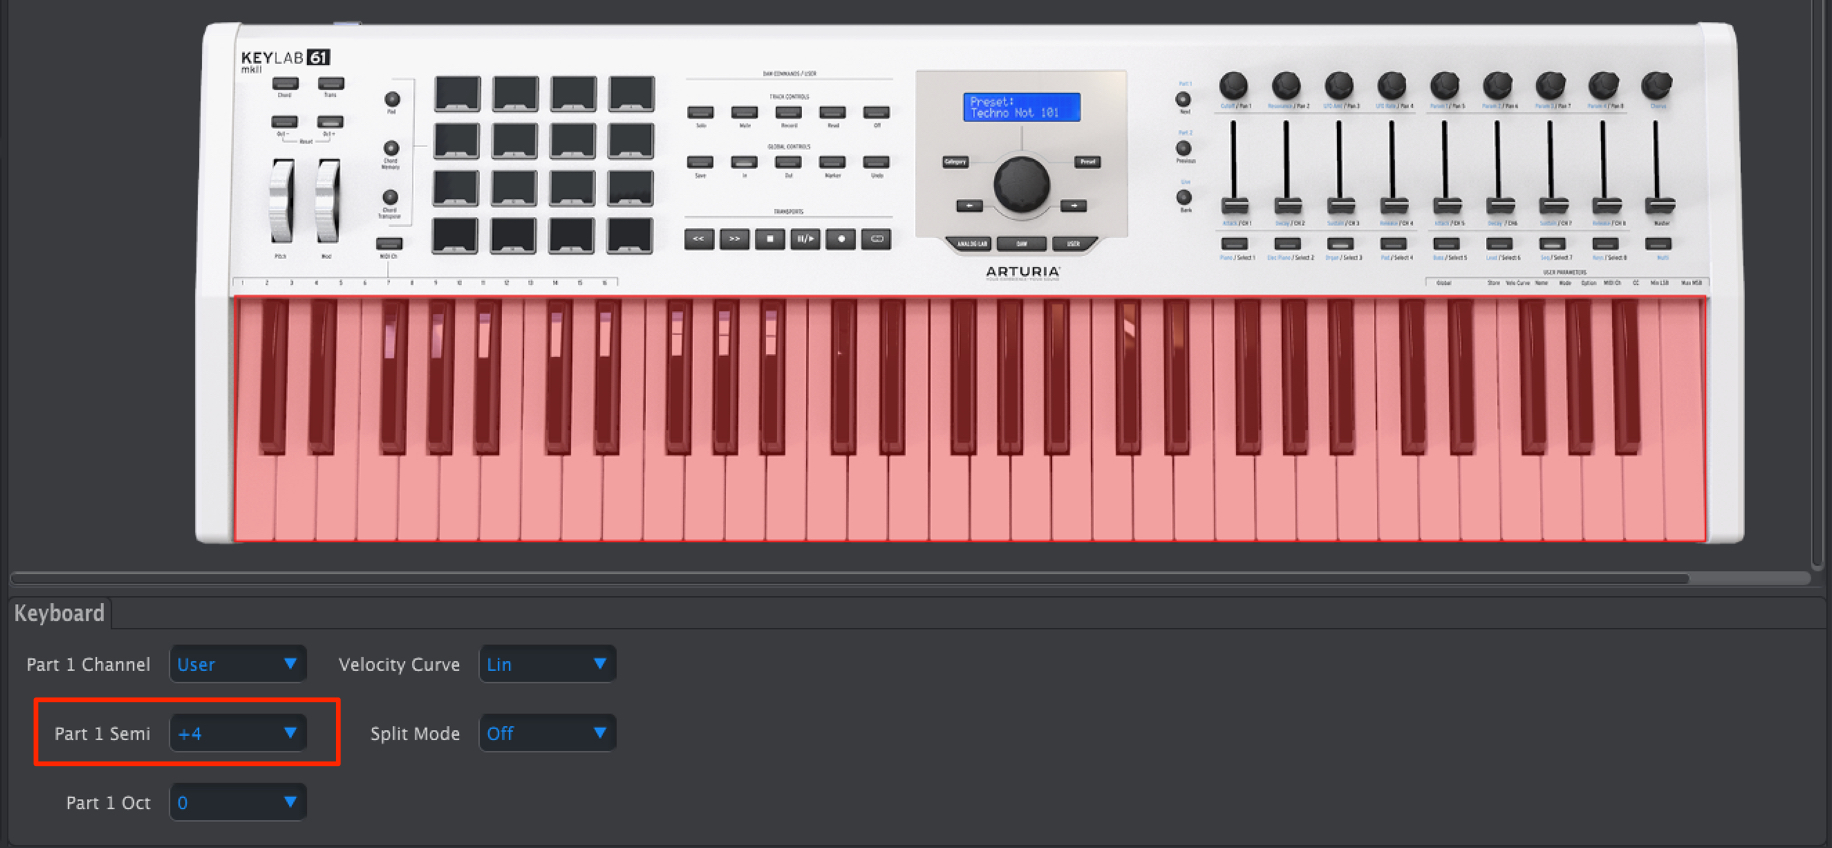Click the play/pause transport button
This screenshot has height=848, width=1832.
point(805,239)
